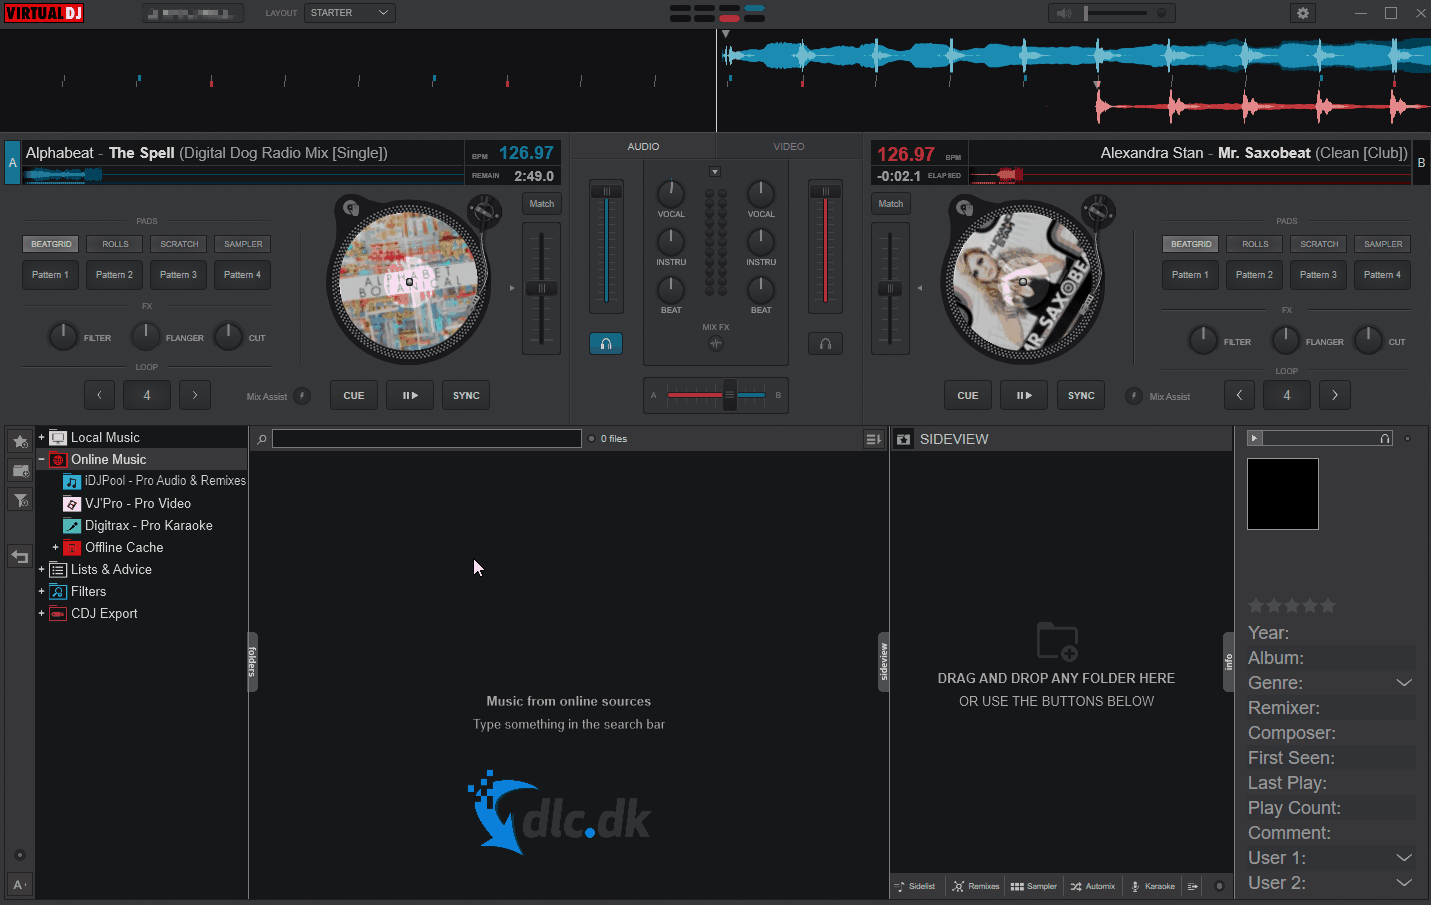Click the VJ'Pro video folder icon

pos(72,504)
